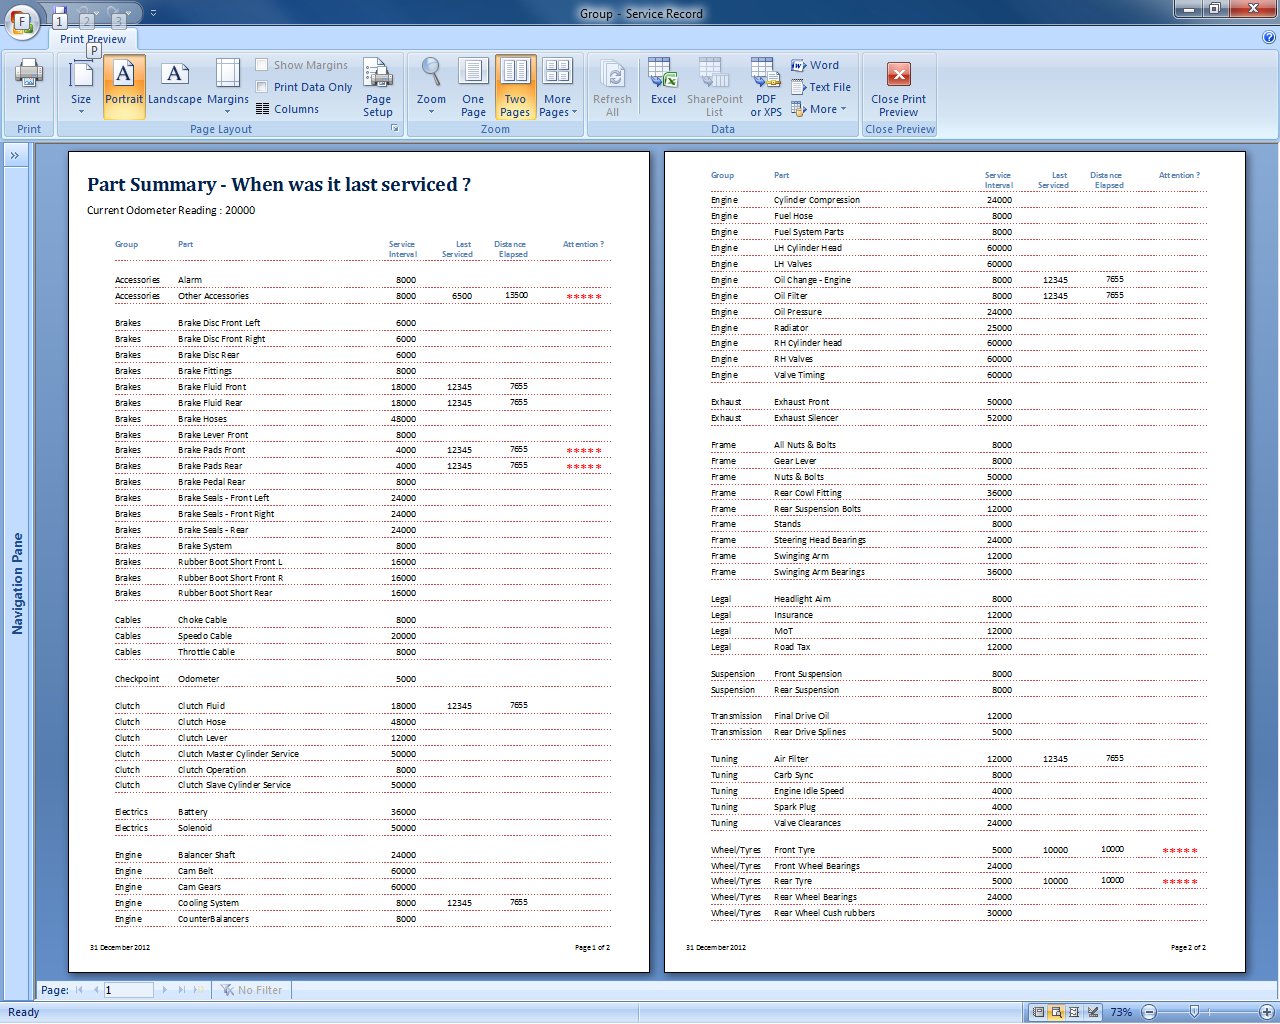Open Access Help question mark

tap(1269, 38)
